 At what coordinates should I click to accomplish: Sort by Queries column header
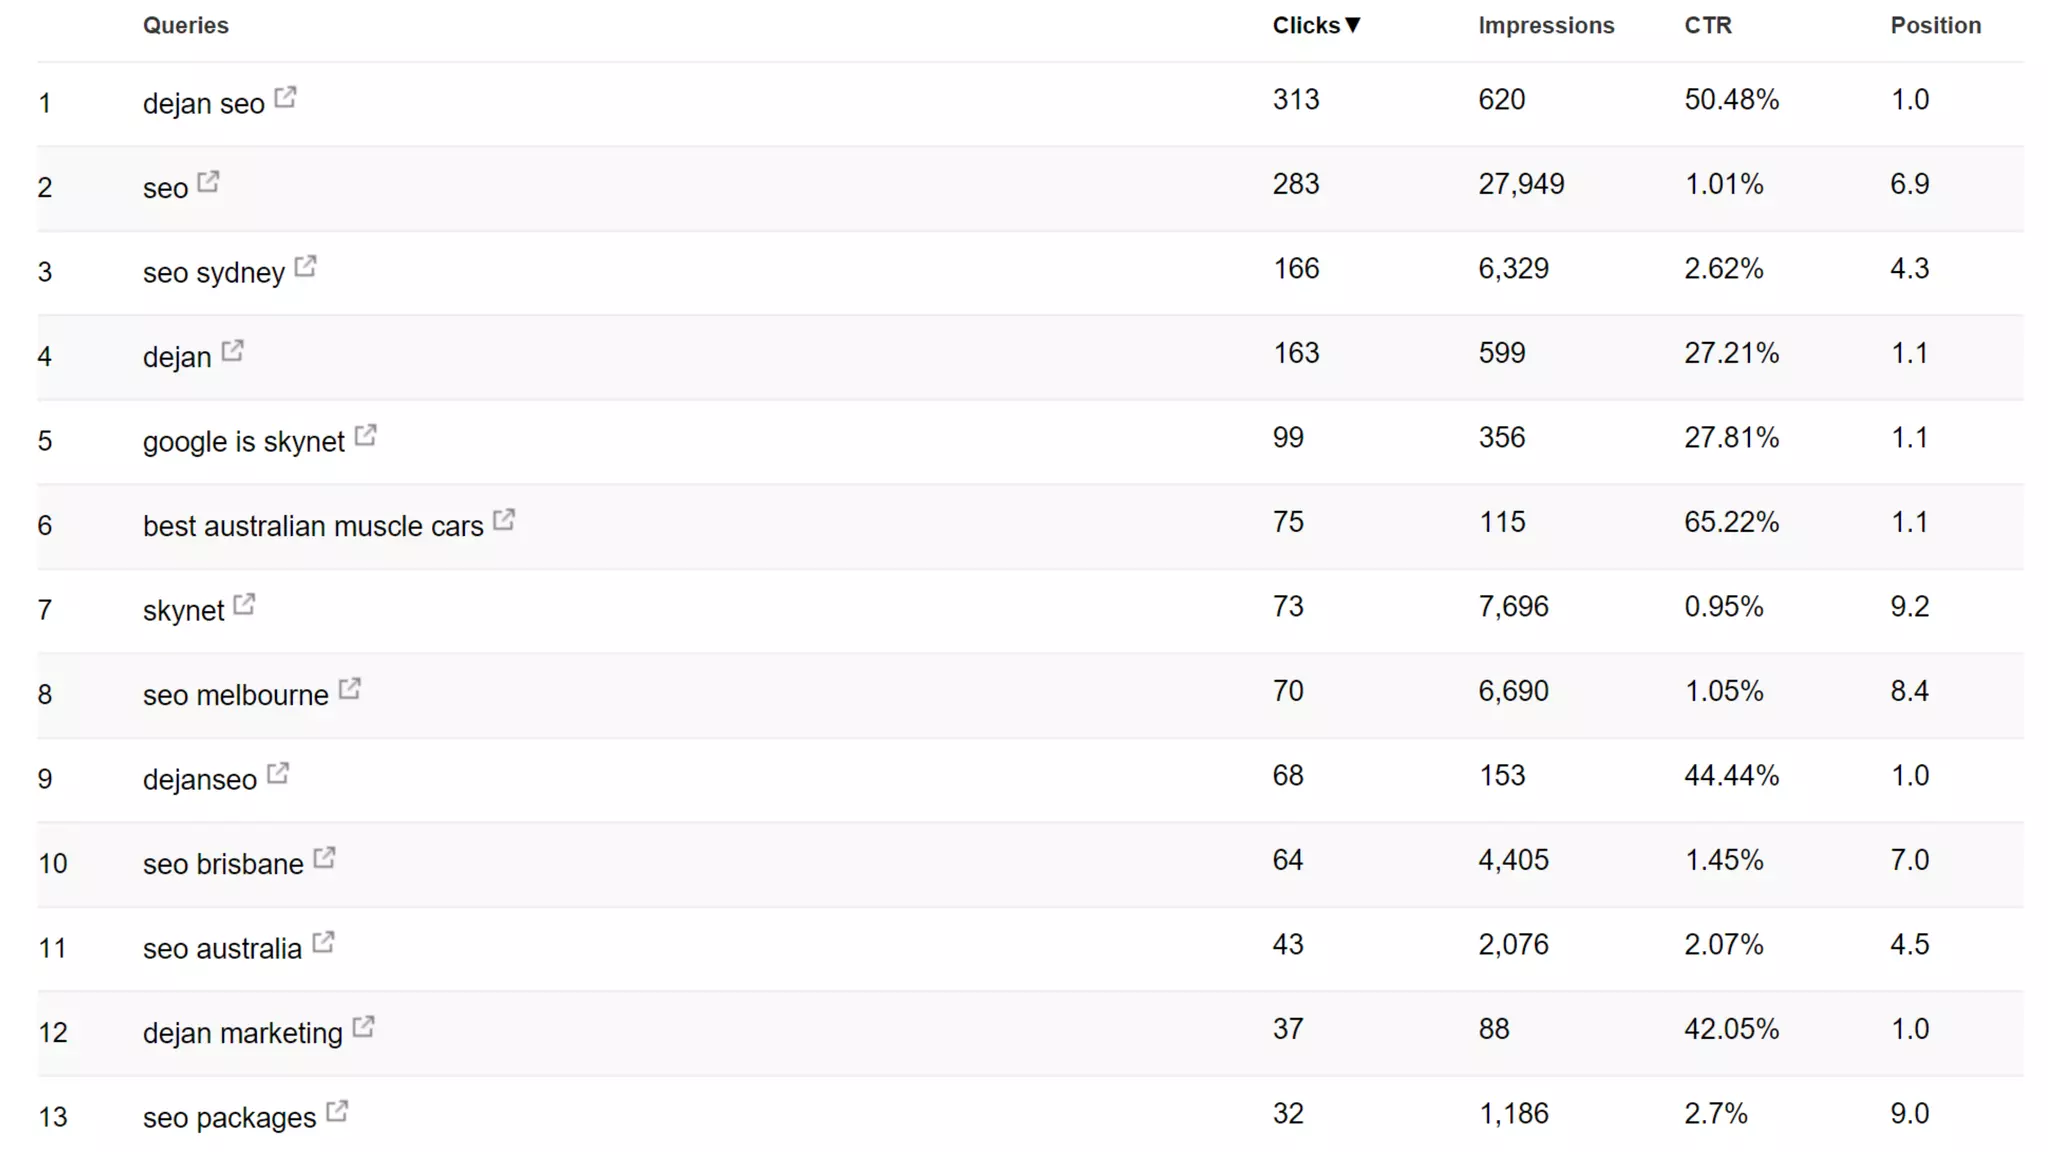coord(186,26)
